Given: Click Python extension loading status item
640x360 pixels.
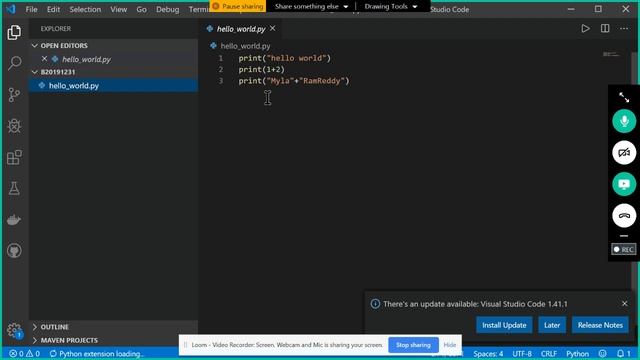Looking at the screenshot, I should click(96, 353).
